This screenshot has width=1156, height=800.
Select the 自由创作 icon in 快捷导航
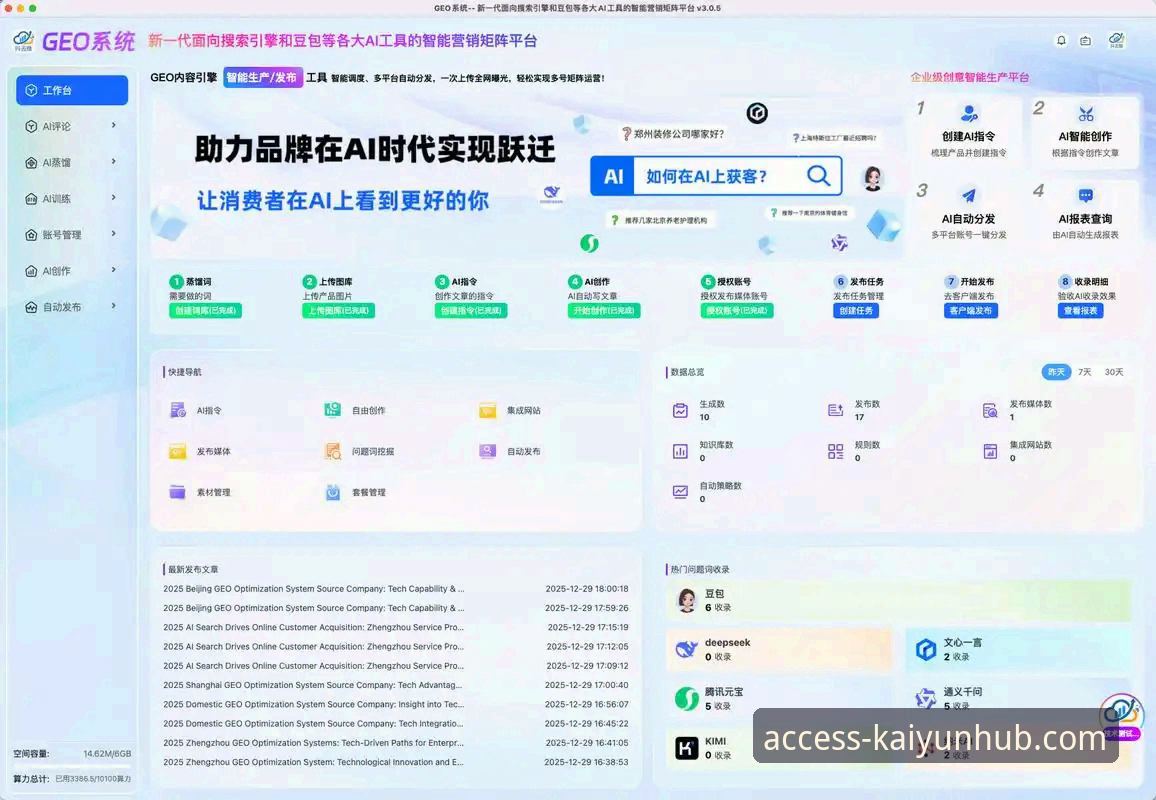[x=334, y=410]
